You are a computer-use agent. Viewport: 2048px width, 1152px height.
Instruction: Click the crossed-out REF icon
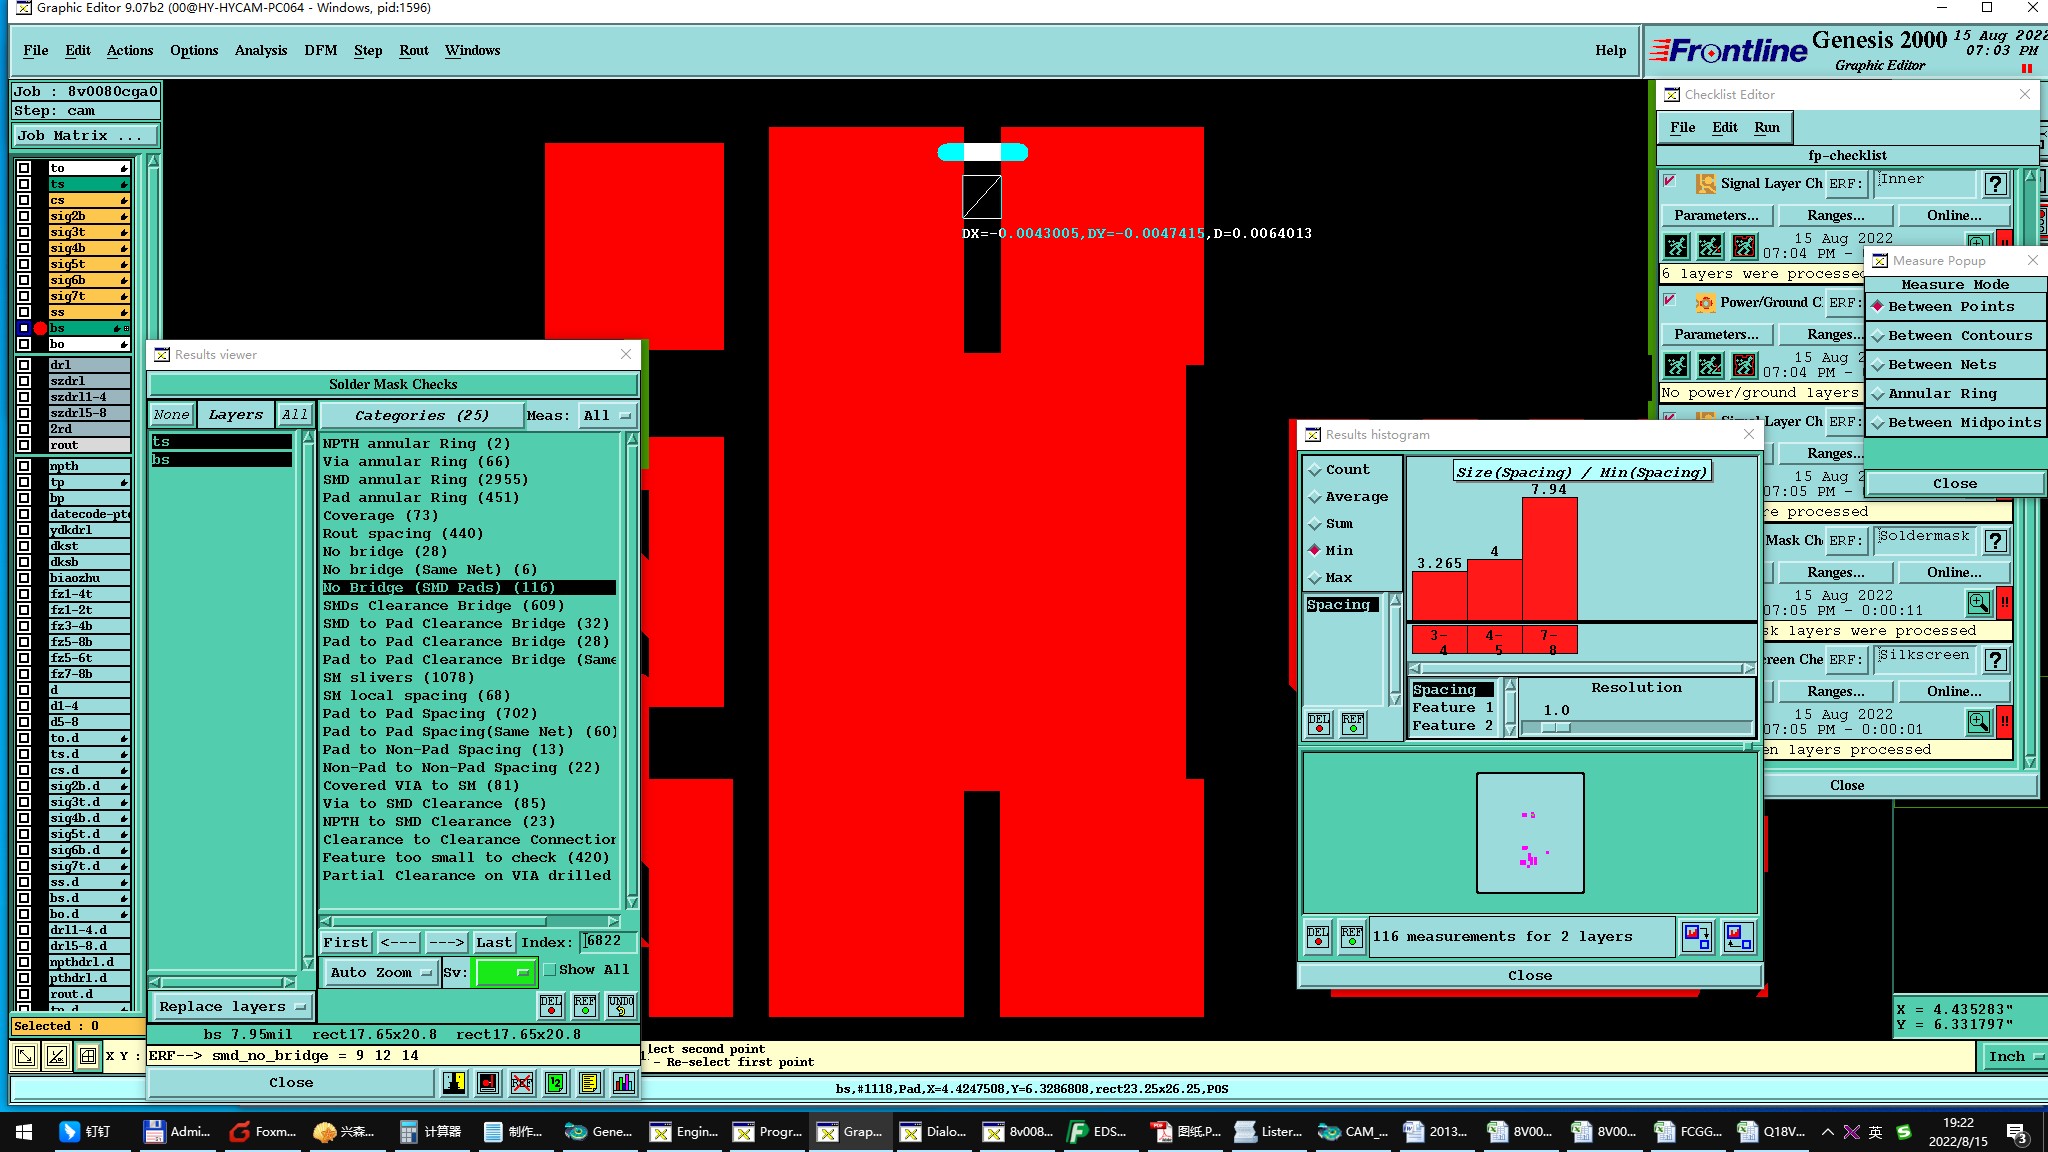point(521,1083)
